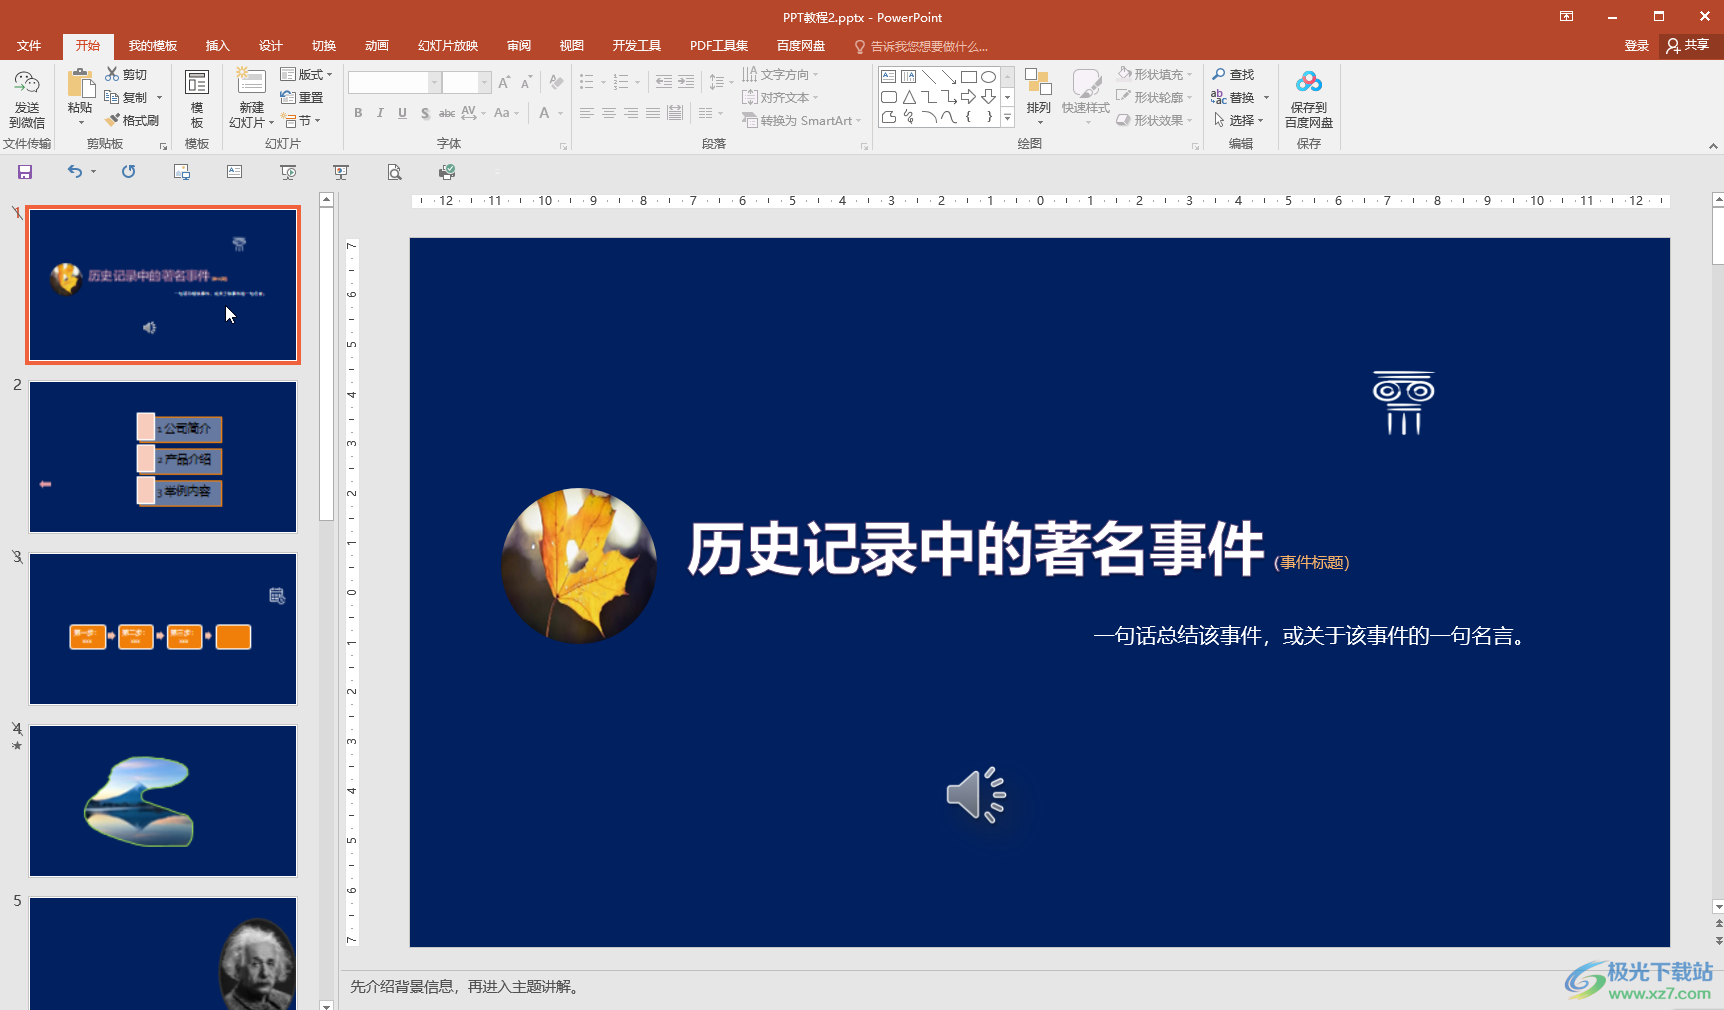The width and height of the screenshot is (1724, 1010).
Task: Click the Login (登录) button
Action: click(x=1637, y=46)
